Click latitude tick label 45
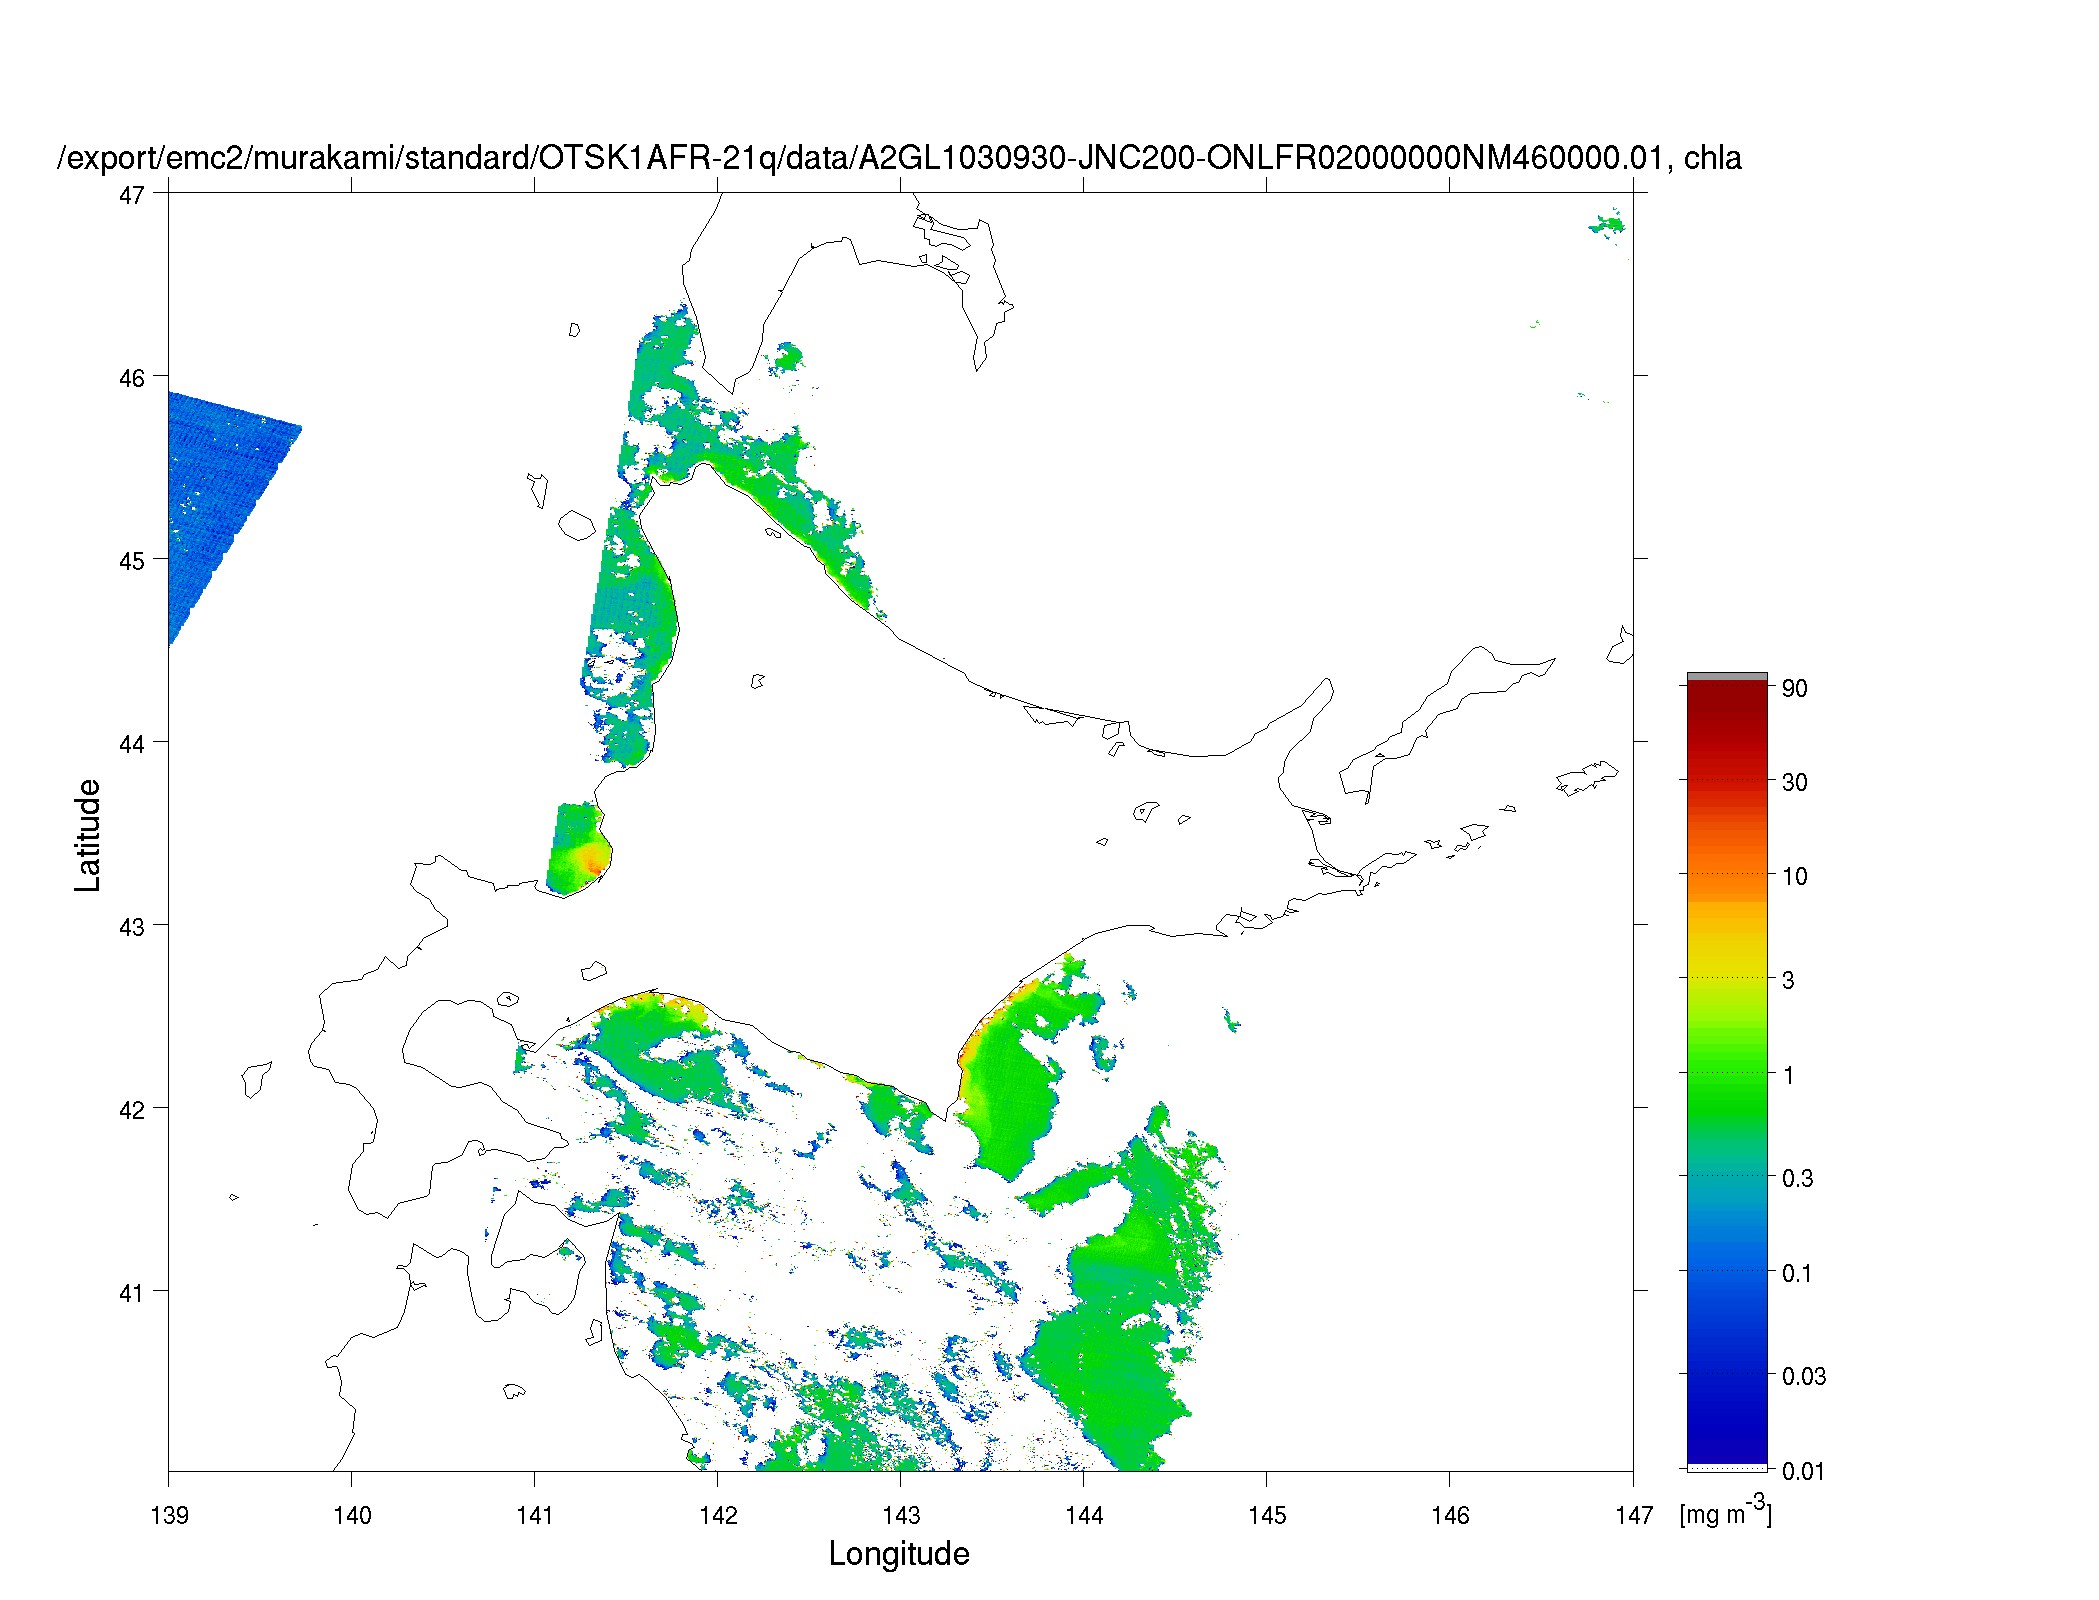Viewport: 2099px width, 1600px height. click(132, 561)
